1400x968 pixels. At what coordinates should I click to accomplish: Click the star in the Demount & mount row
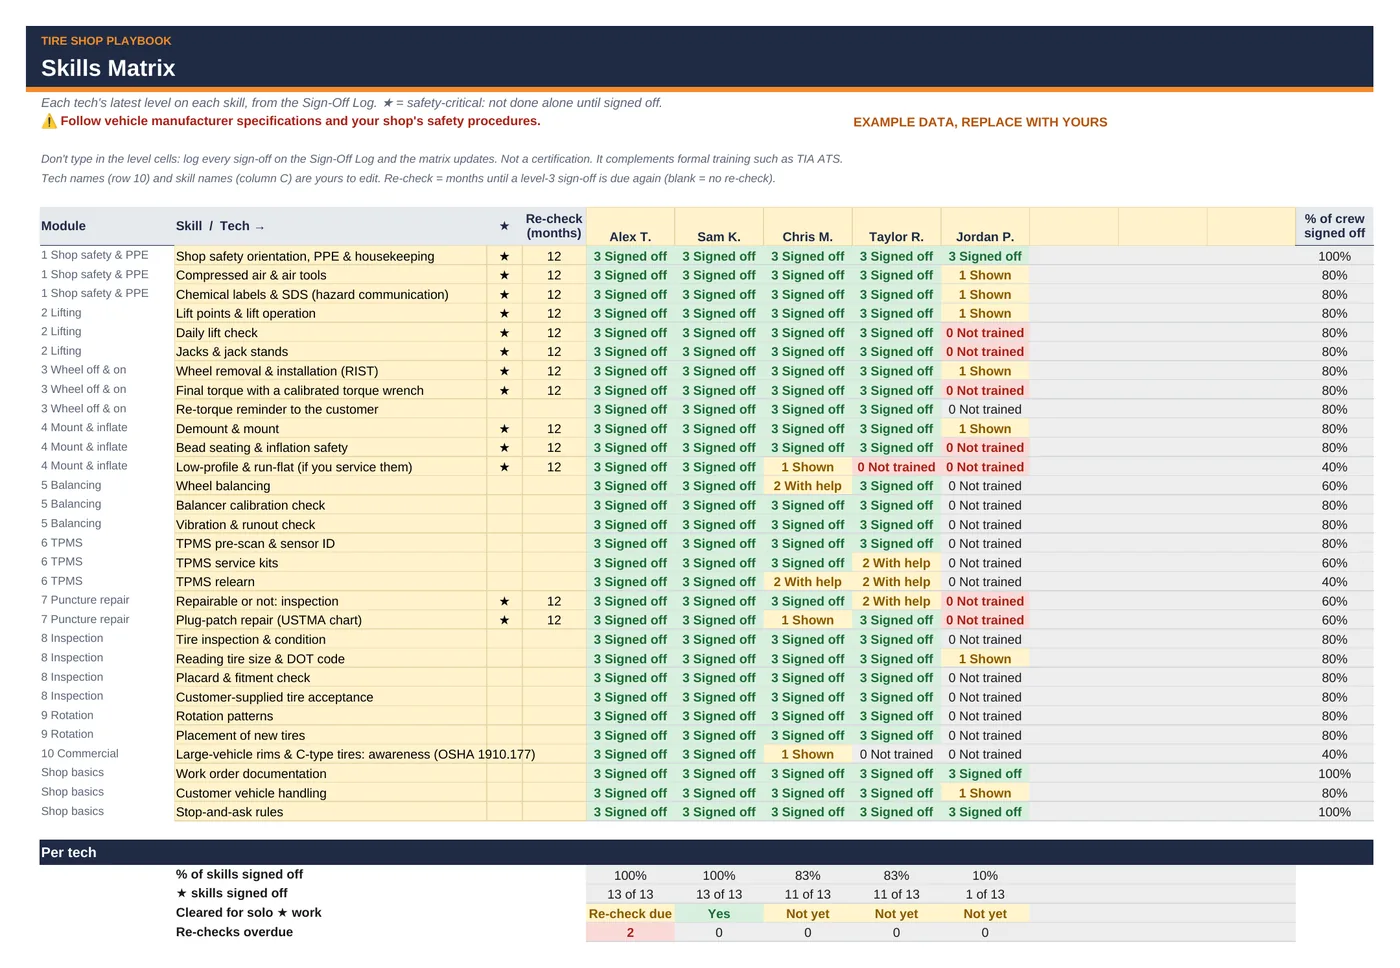tap(504, 429)
